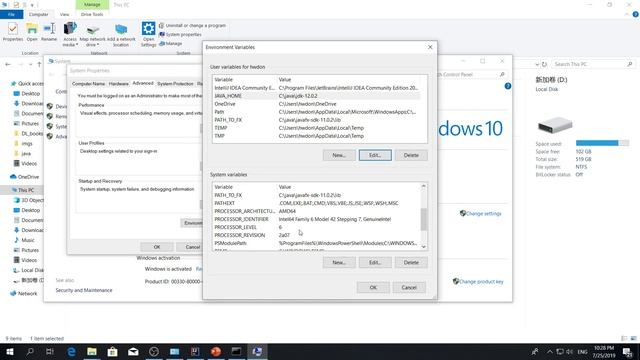This screenshot has height=360, width=640.
Task: Select the TEMP user variable row
Action: click(x=316, y=128)
